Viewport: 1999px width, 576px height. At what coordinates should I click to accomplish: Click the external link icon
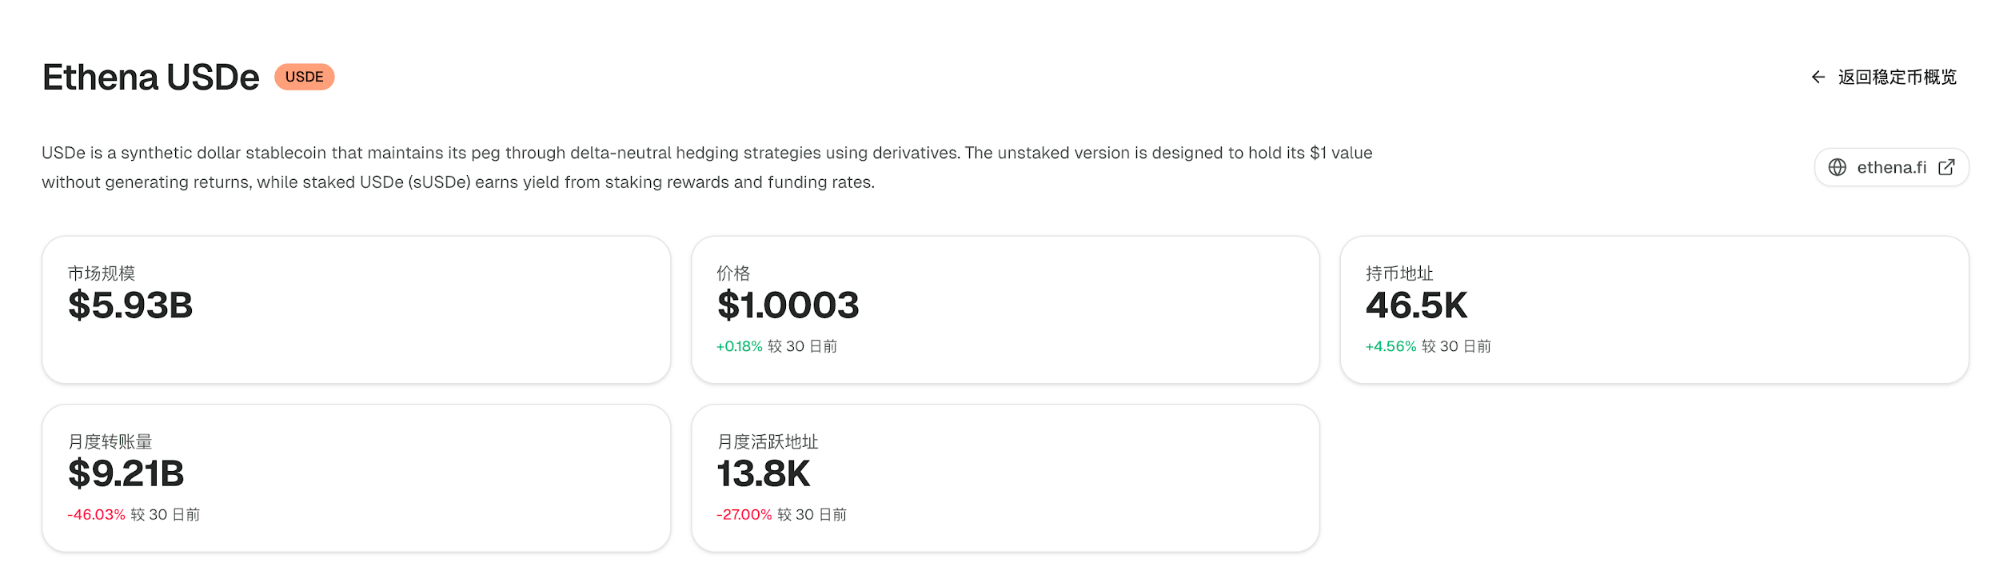tap(1946, 167)
